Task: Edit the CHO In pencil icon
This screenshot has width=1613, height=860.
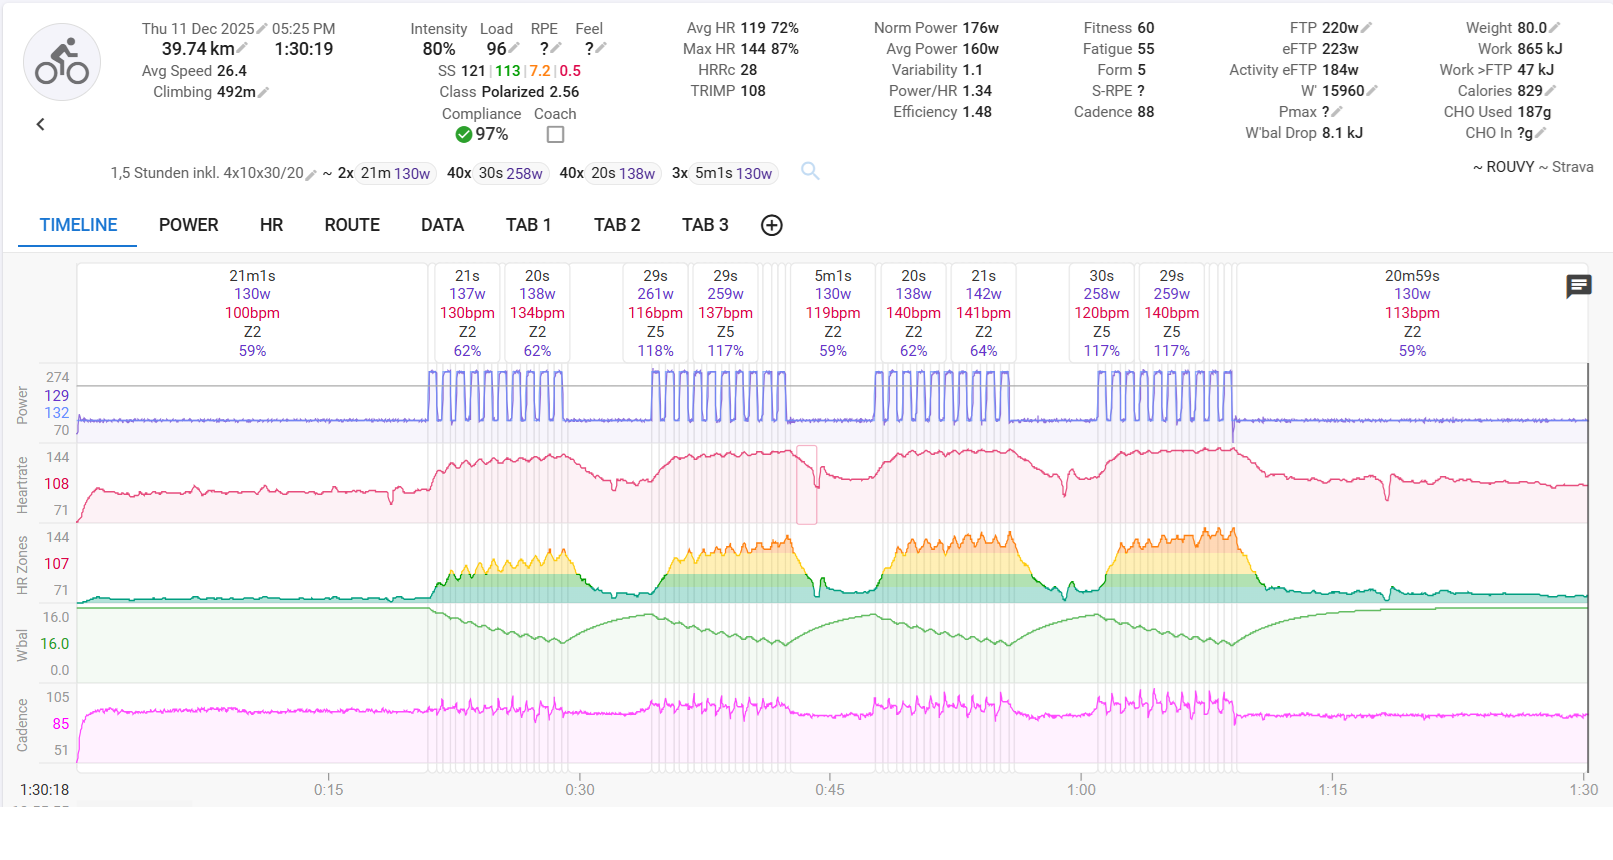Action: 1541,133
